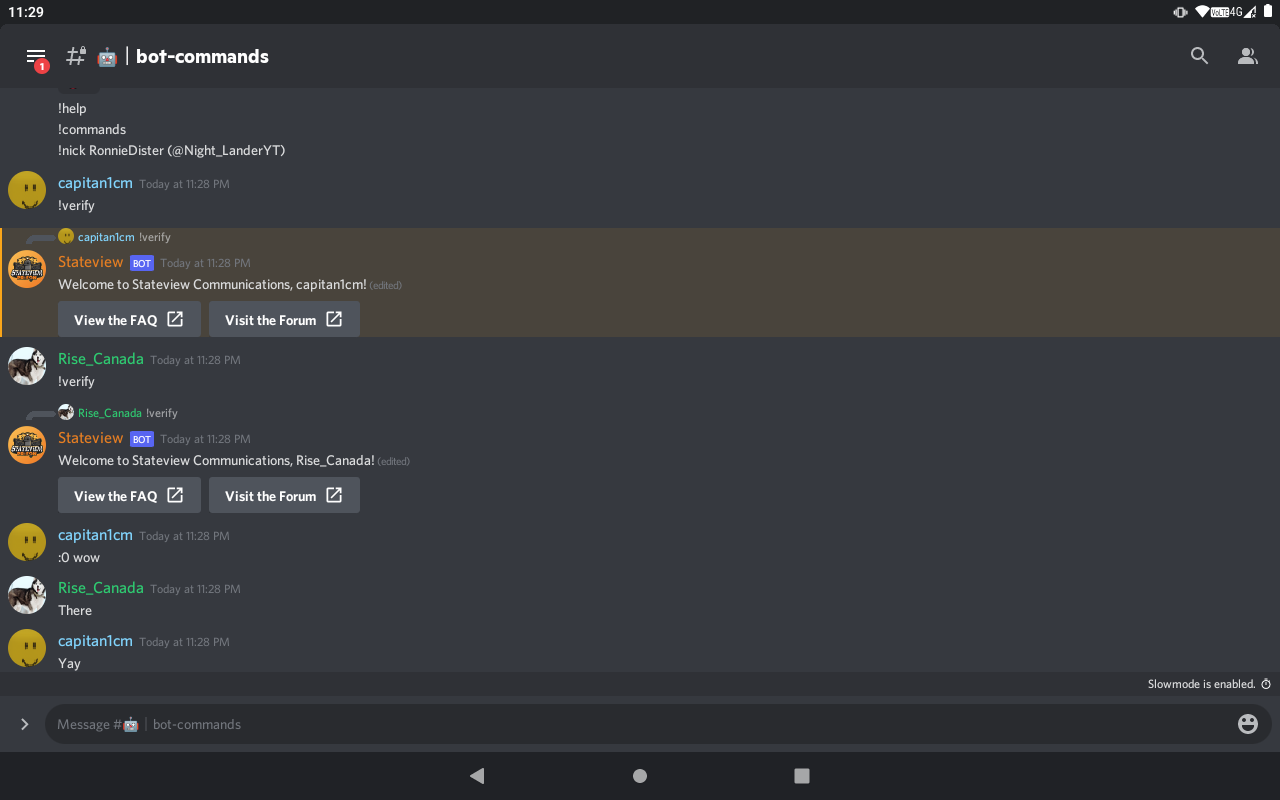Show the member list
The width and height of the screenshot is (1280, 800).
[x=1247, y=56]
